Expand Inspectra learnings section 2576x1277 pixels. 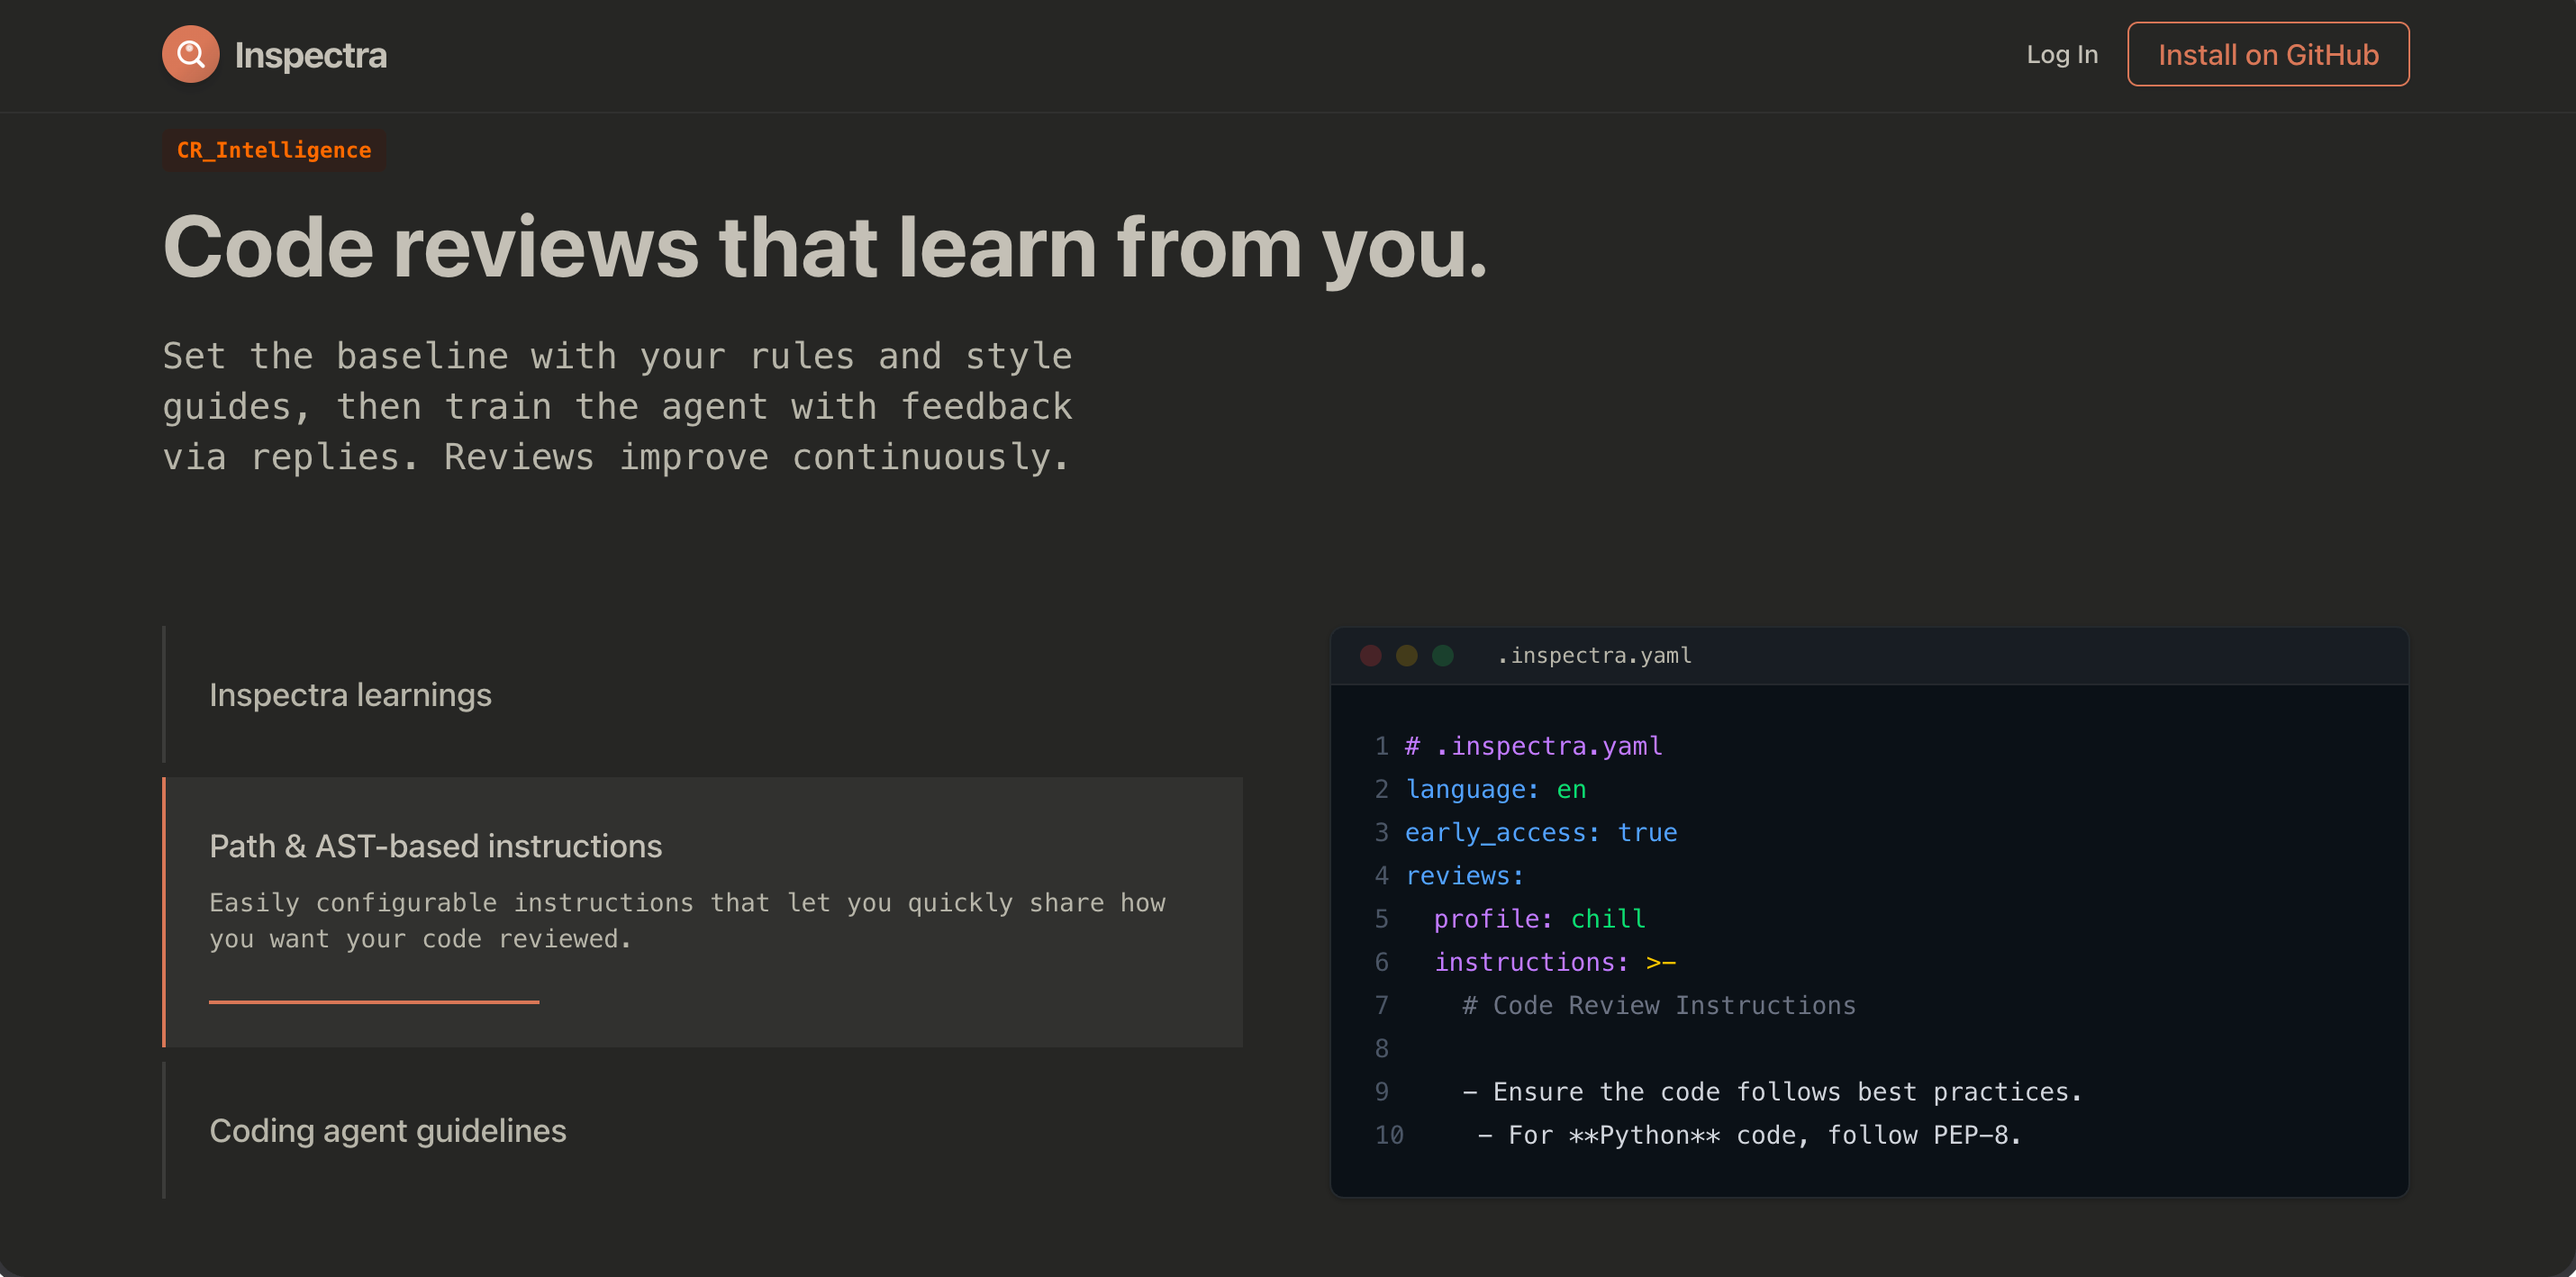point(350,695)
